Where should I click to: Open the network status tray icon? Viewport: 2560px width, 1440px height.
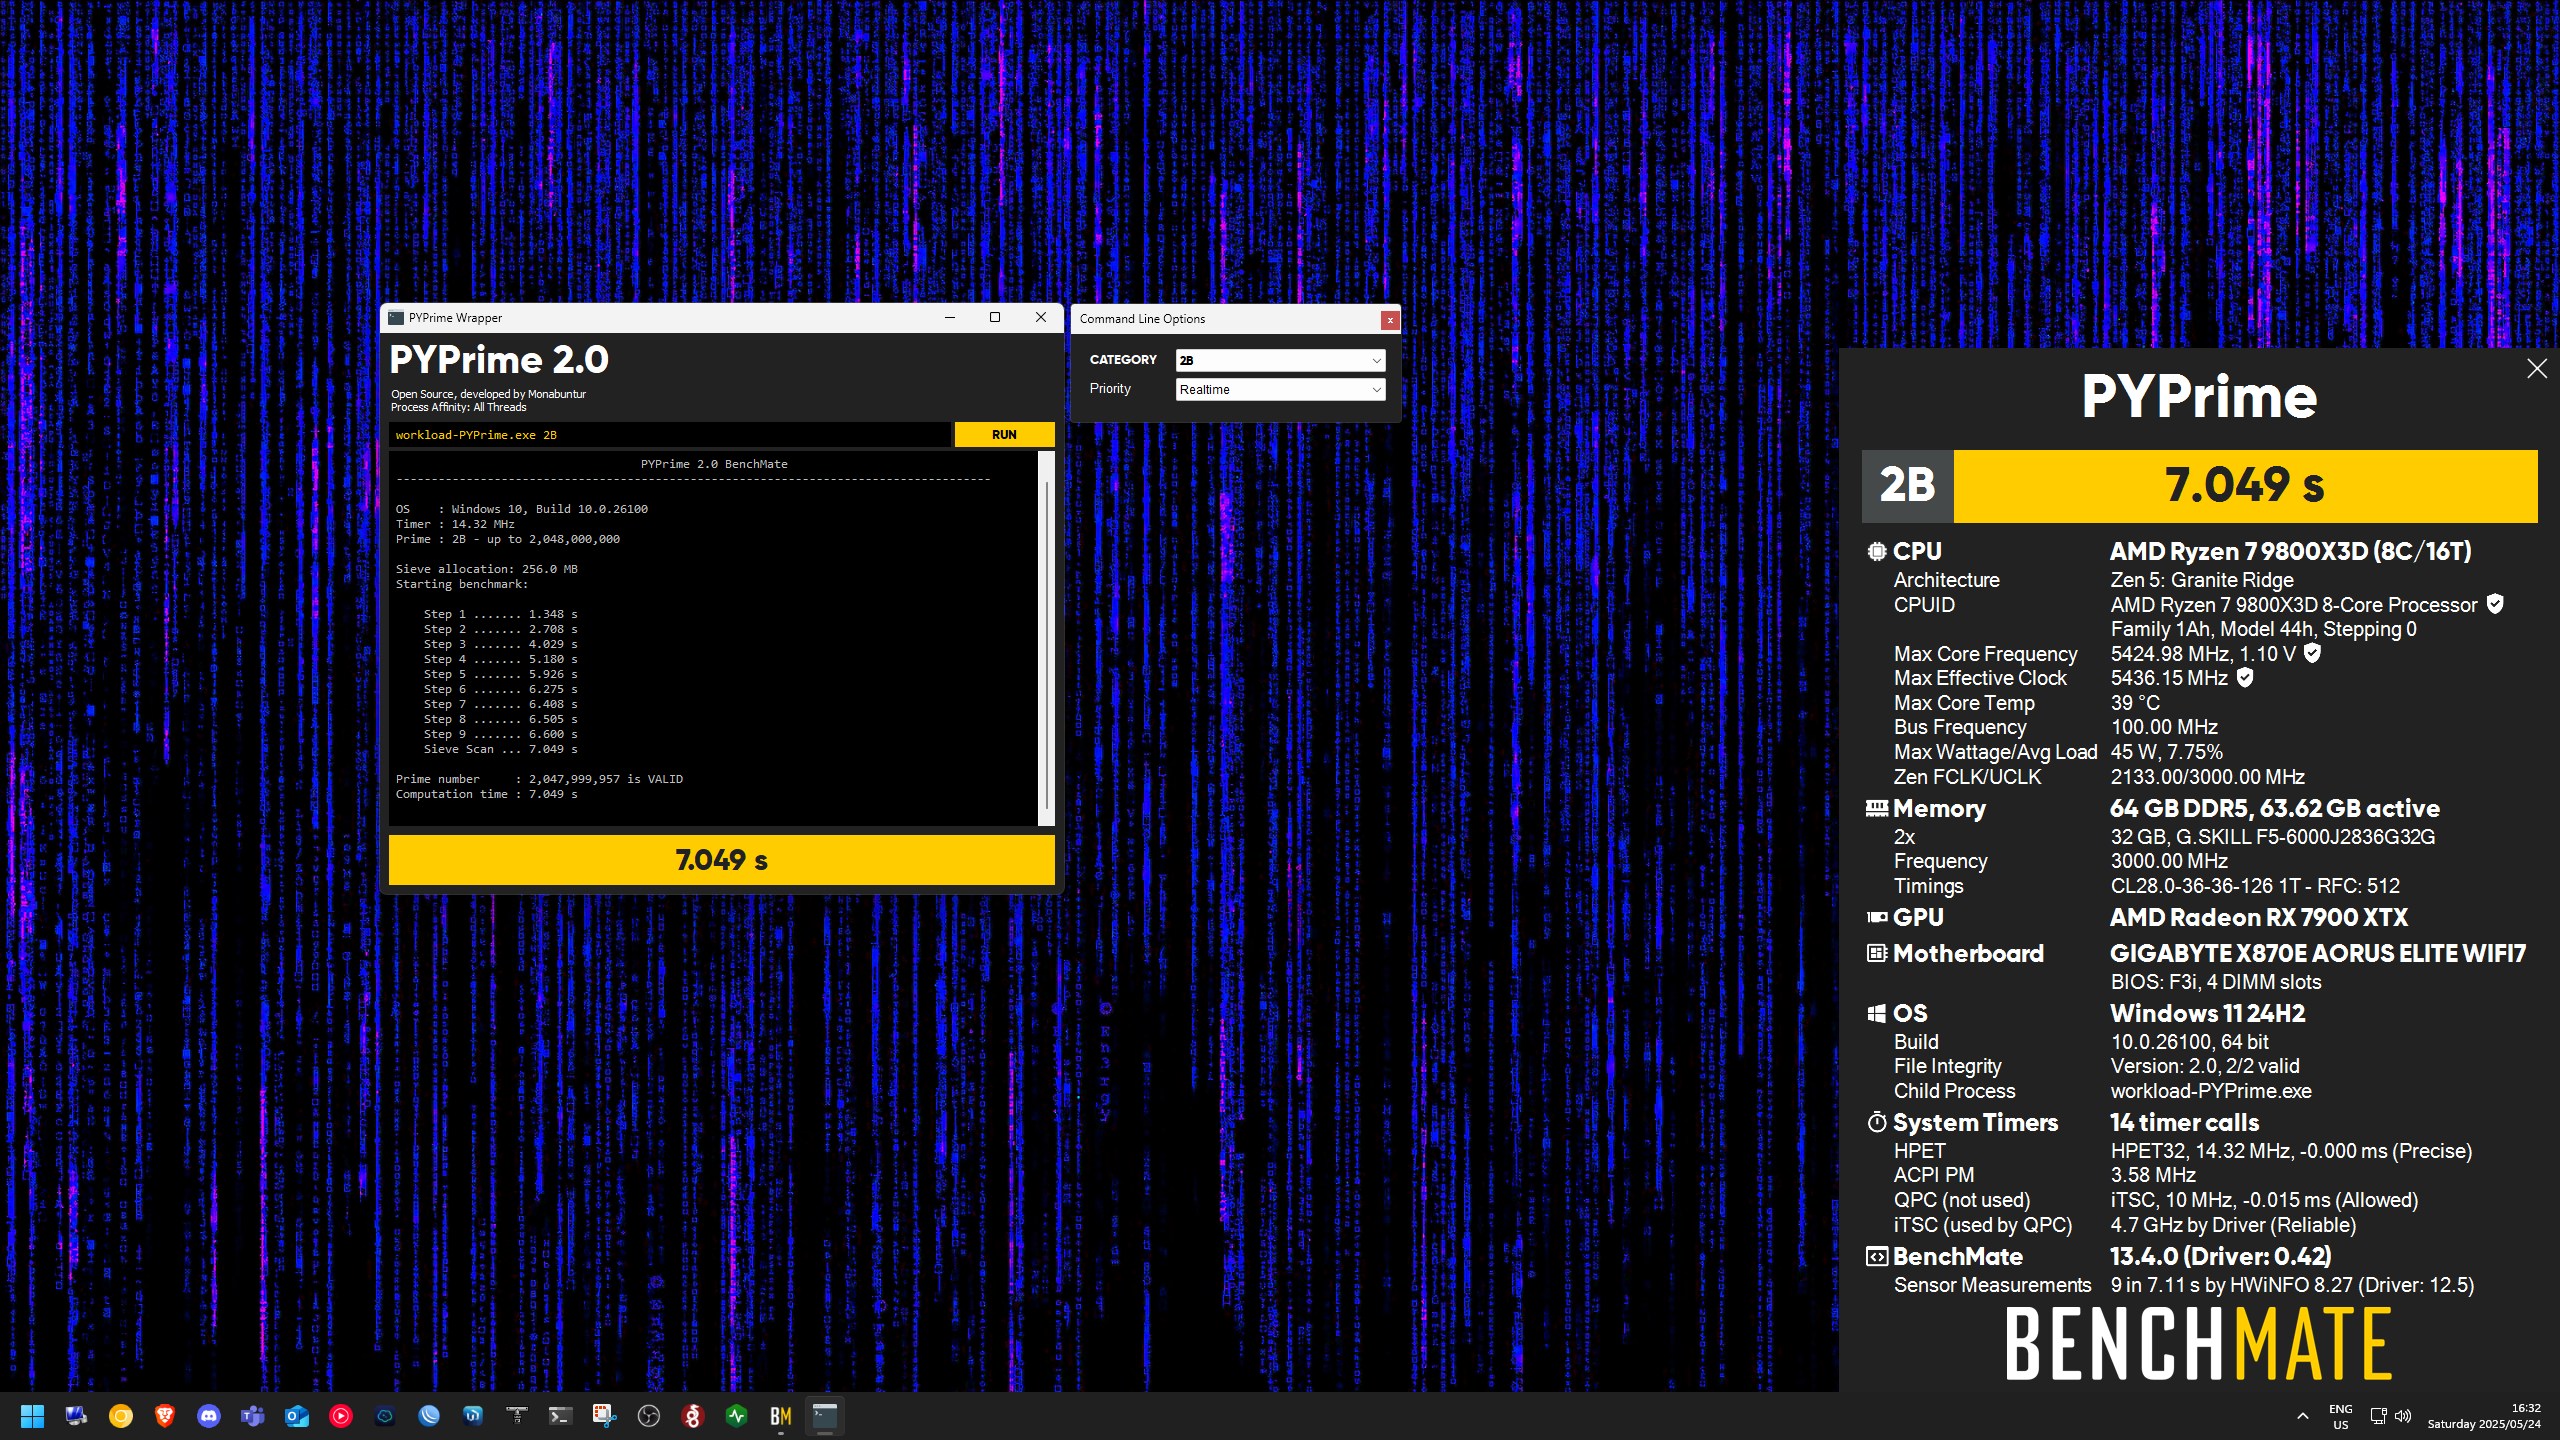pos(2379,1416)
